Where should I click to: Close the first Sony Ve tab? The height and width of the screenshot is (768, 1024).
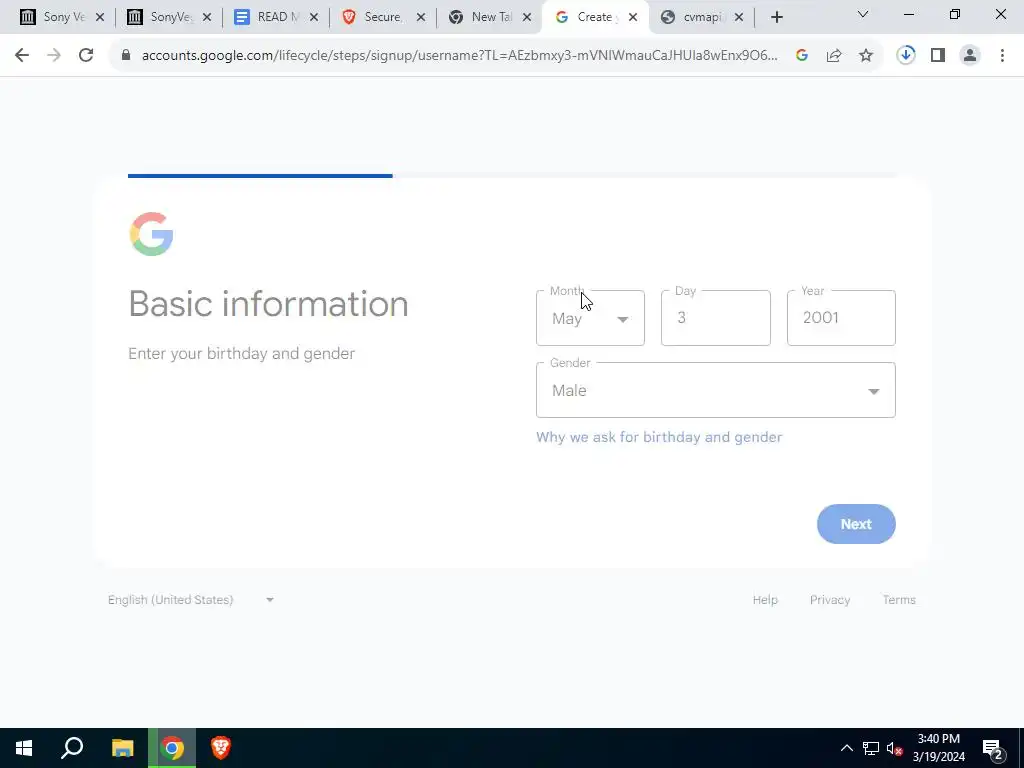click(x=100, y=18)
